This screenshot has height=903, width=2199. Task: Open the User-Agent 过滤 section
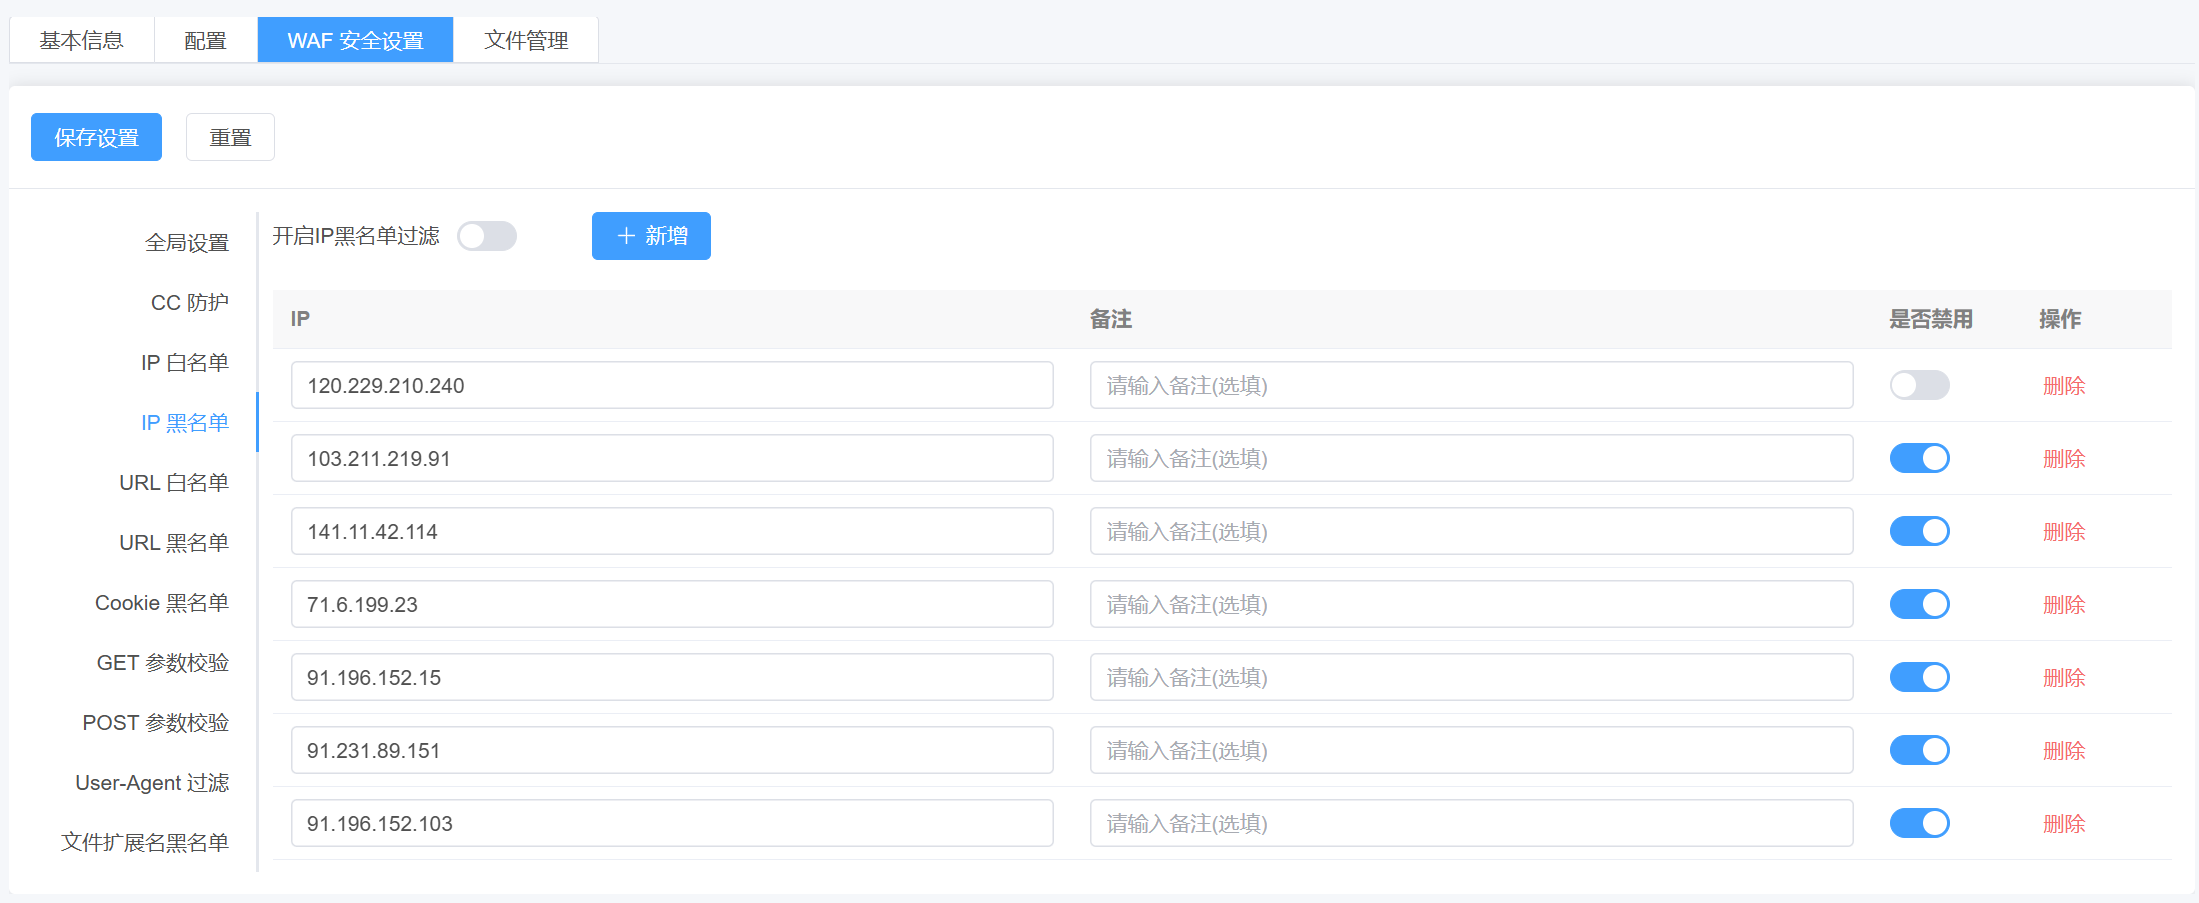[152, 783]
